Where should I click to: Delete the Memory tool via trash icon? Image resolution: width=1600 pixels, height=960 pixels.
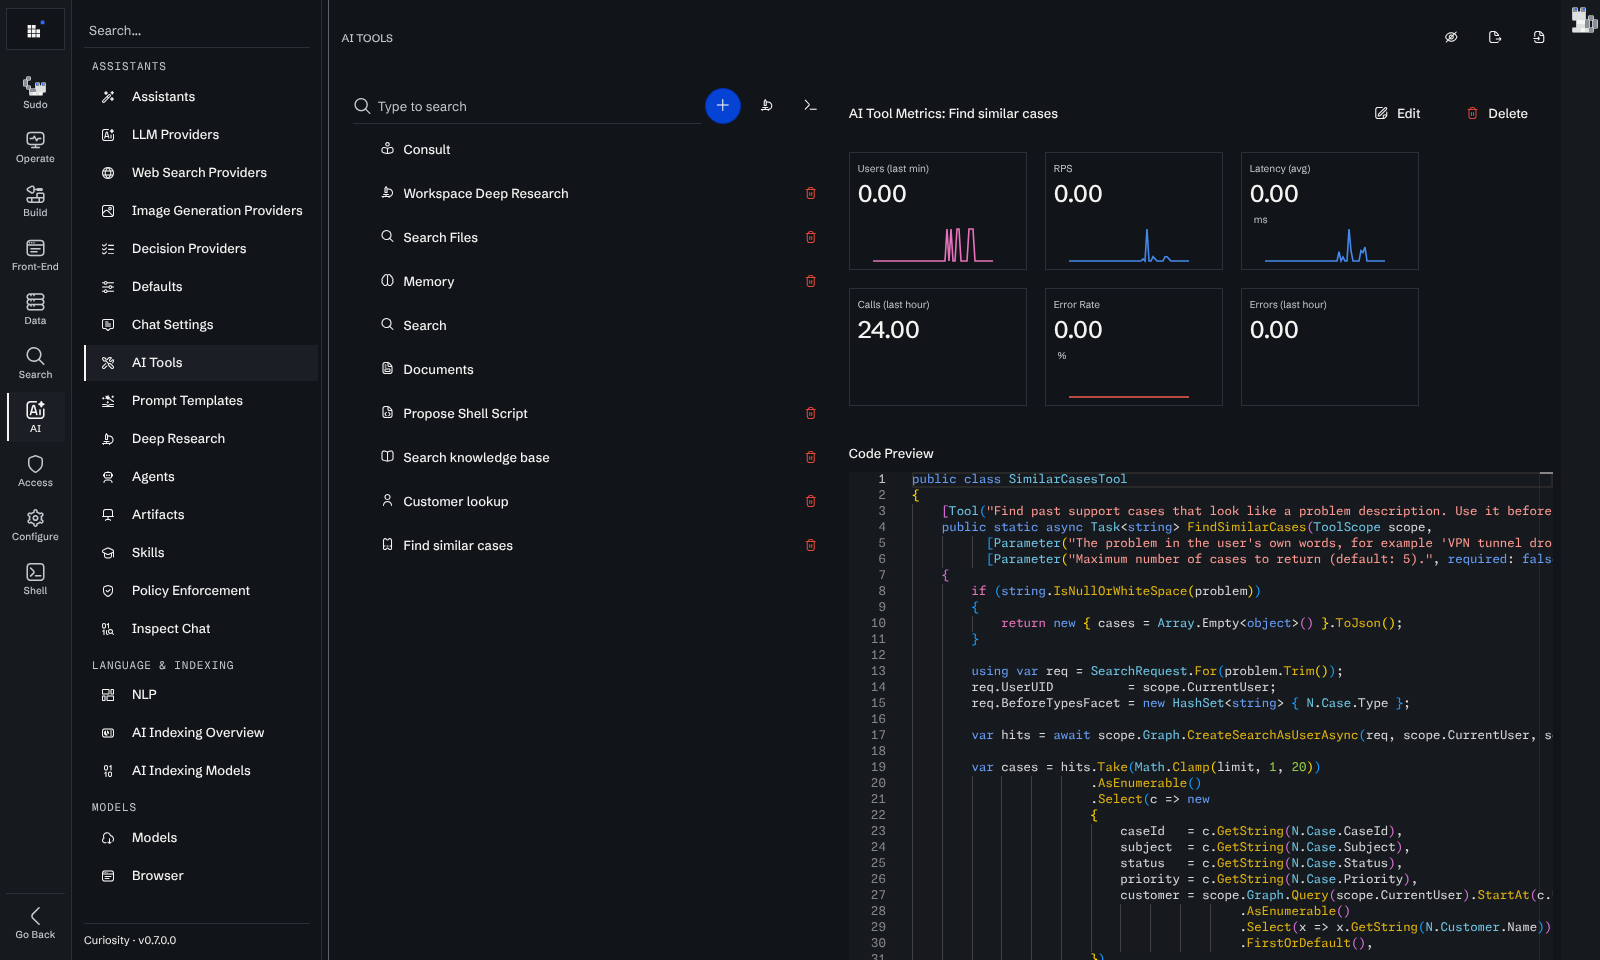(x=811, y=281)
